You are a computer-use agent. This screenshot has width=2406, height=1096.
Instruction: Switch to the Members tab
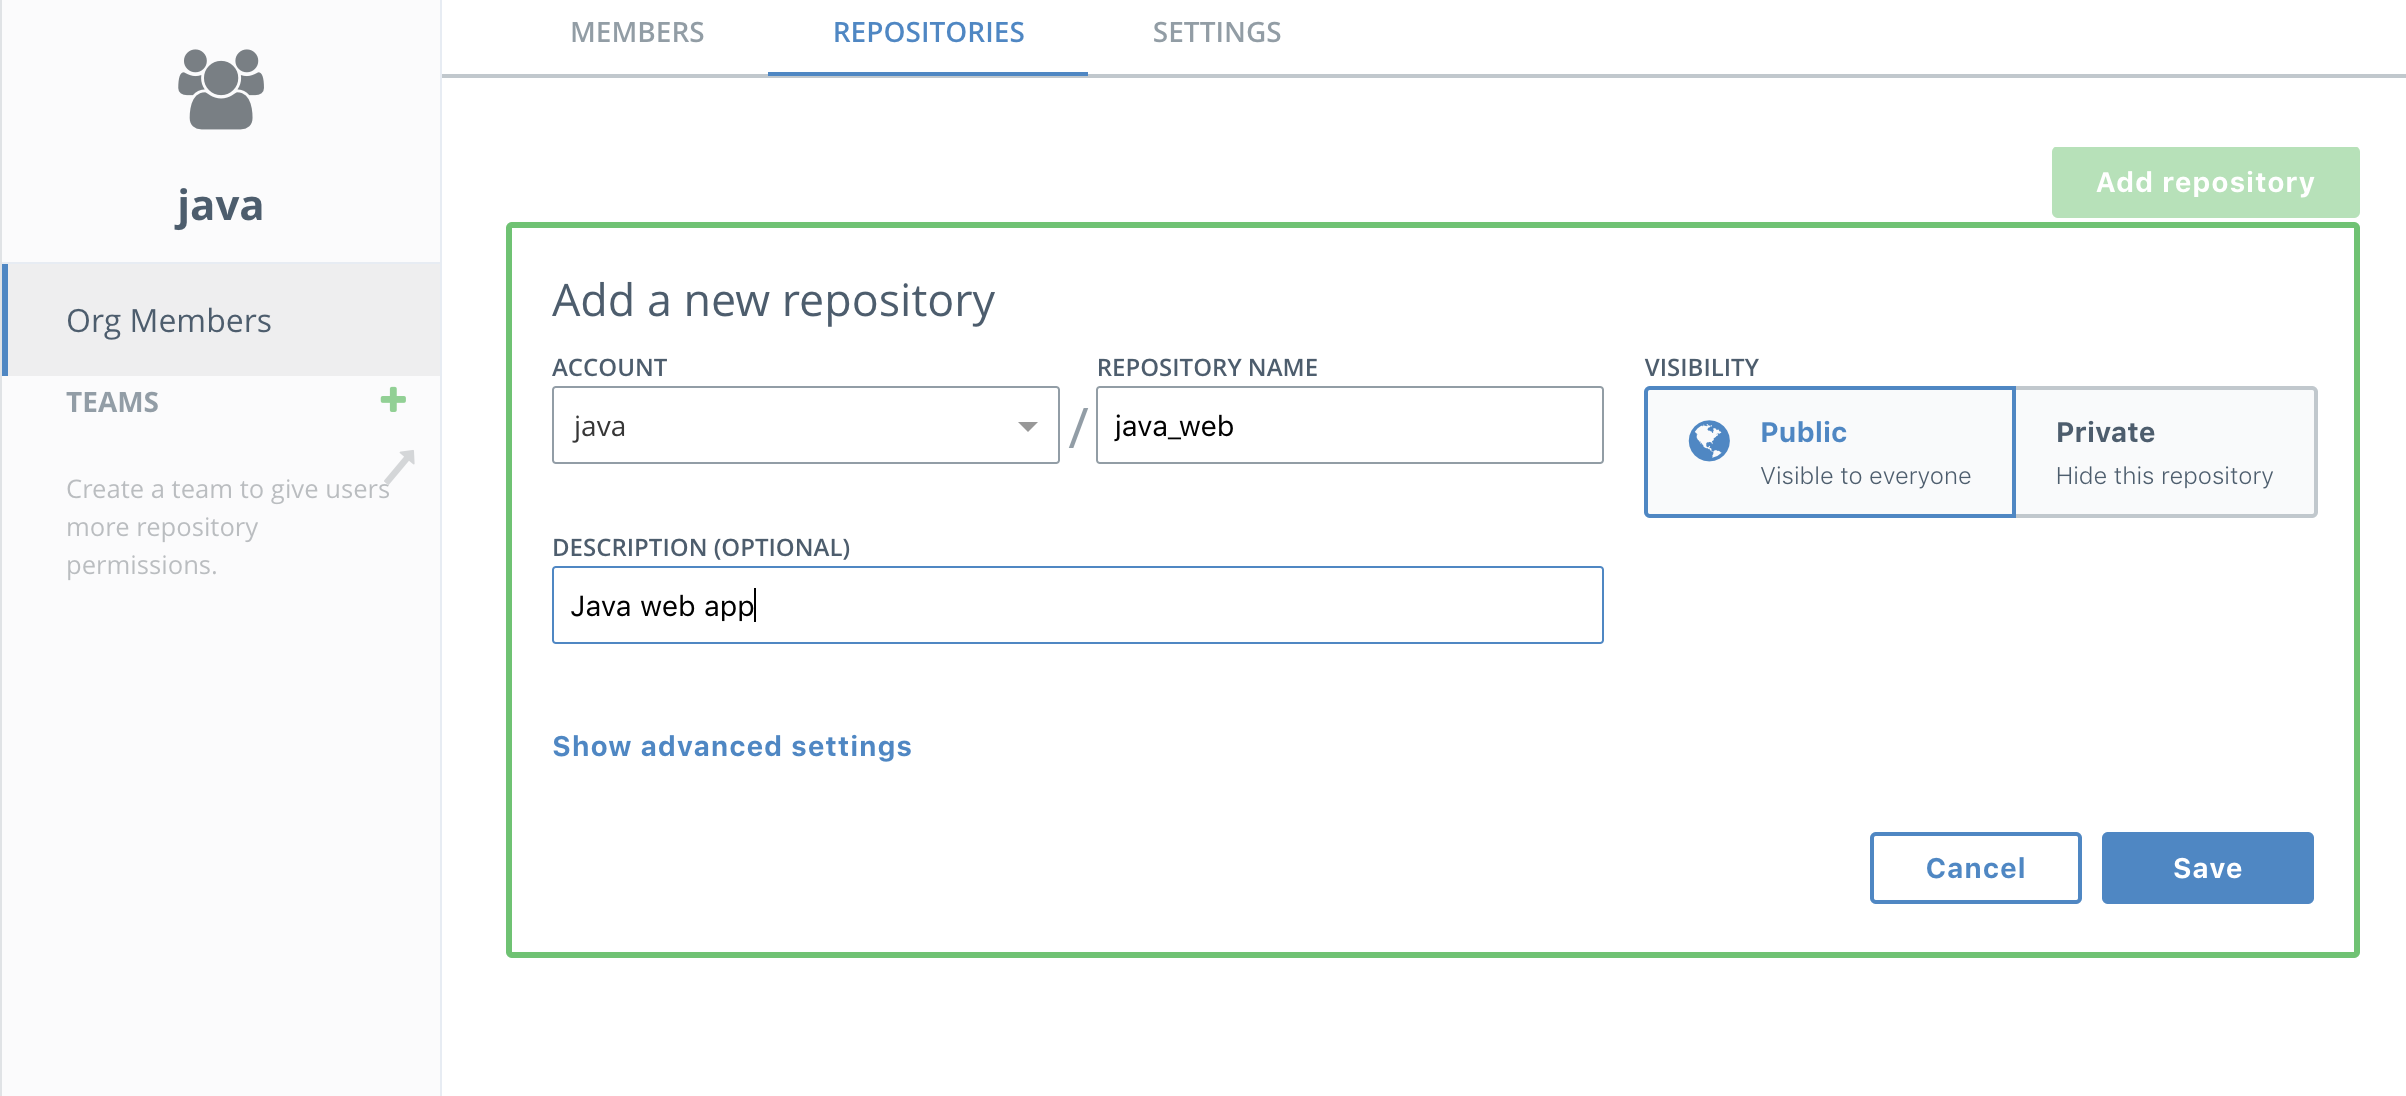pos(637,33)
